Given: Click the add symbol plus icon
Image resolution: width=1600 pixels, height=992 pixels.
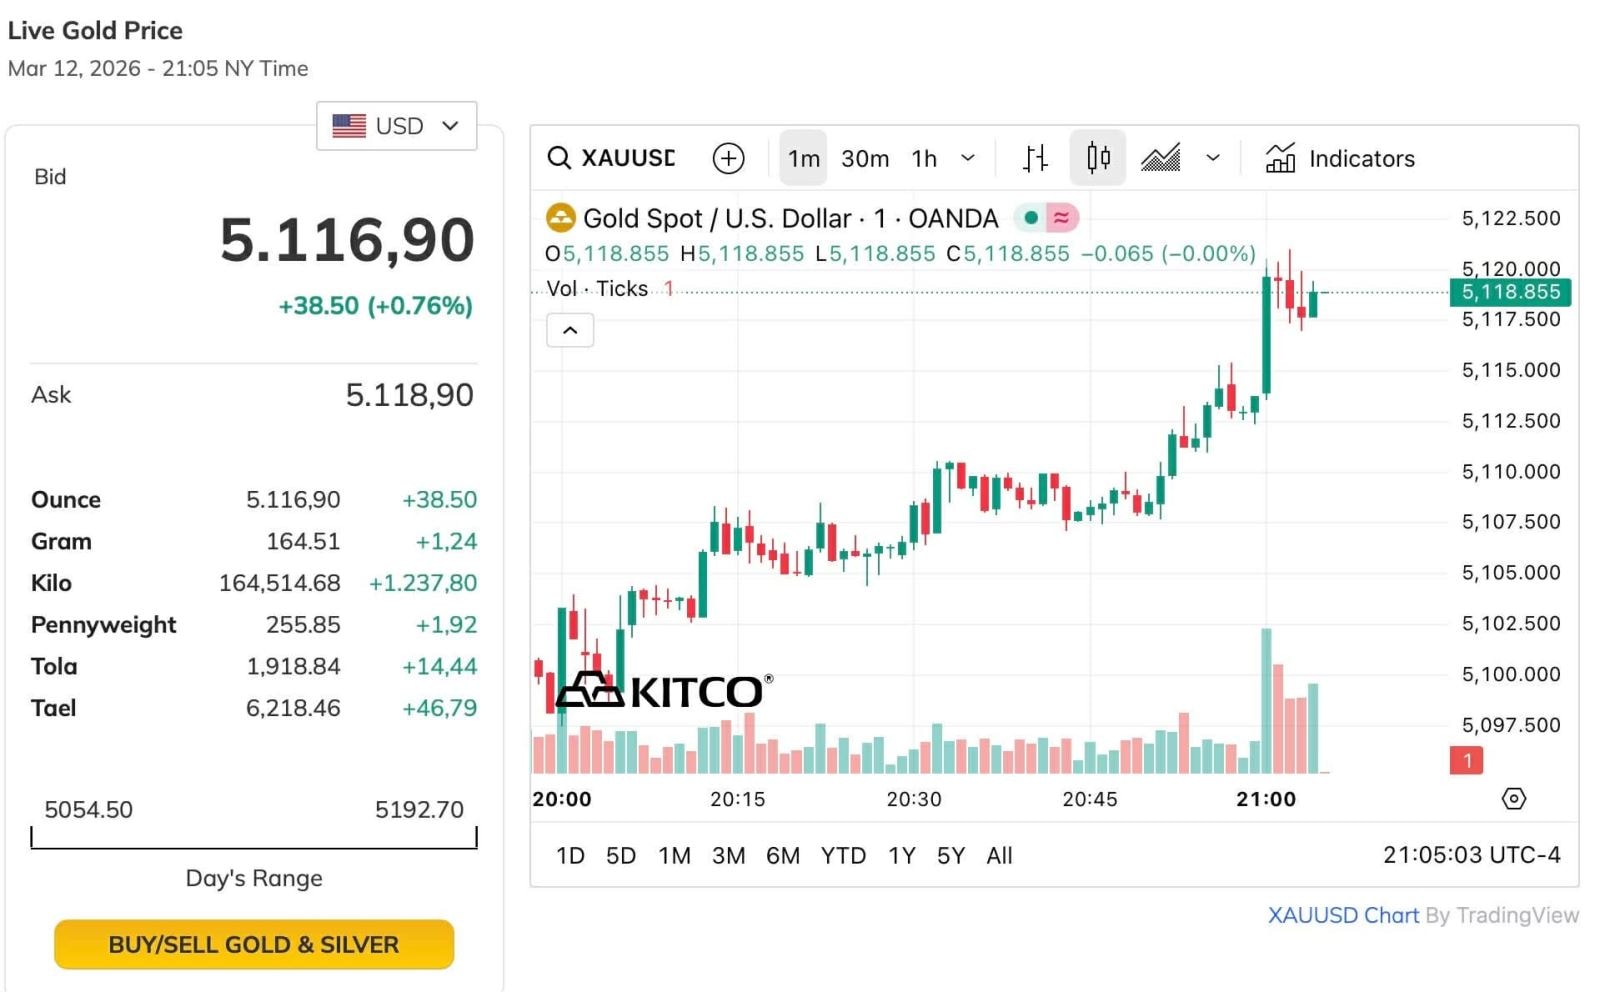Looking at the screenshot, I should pyautogui.click(x=728, y=158).
